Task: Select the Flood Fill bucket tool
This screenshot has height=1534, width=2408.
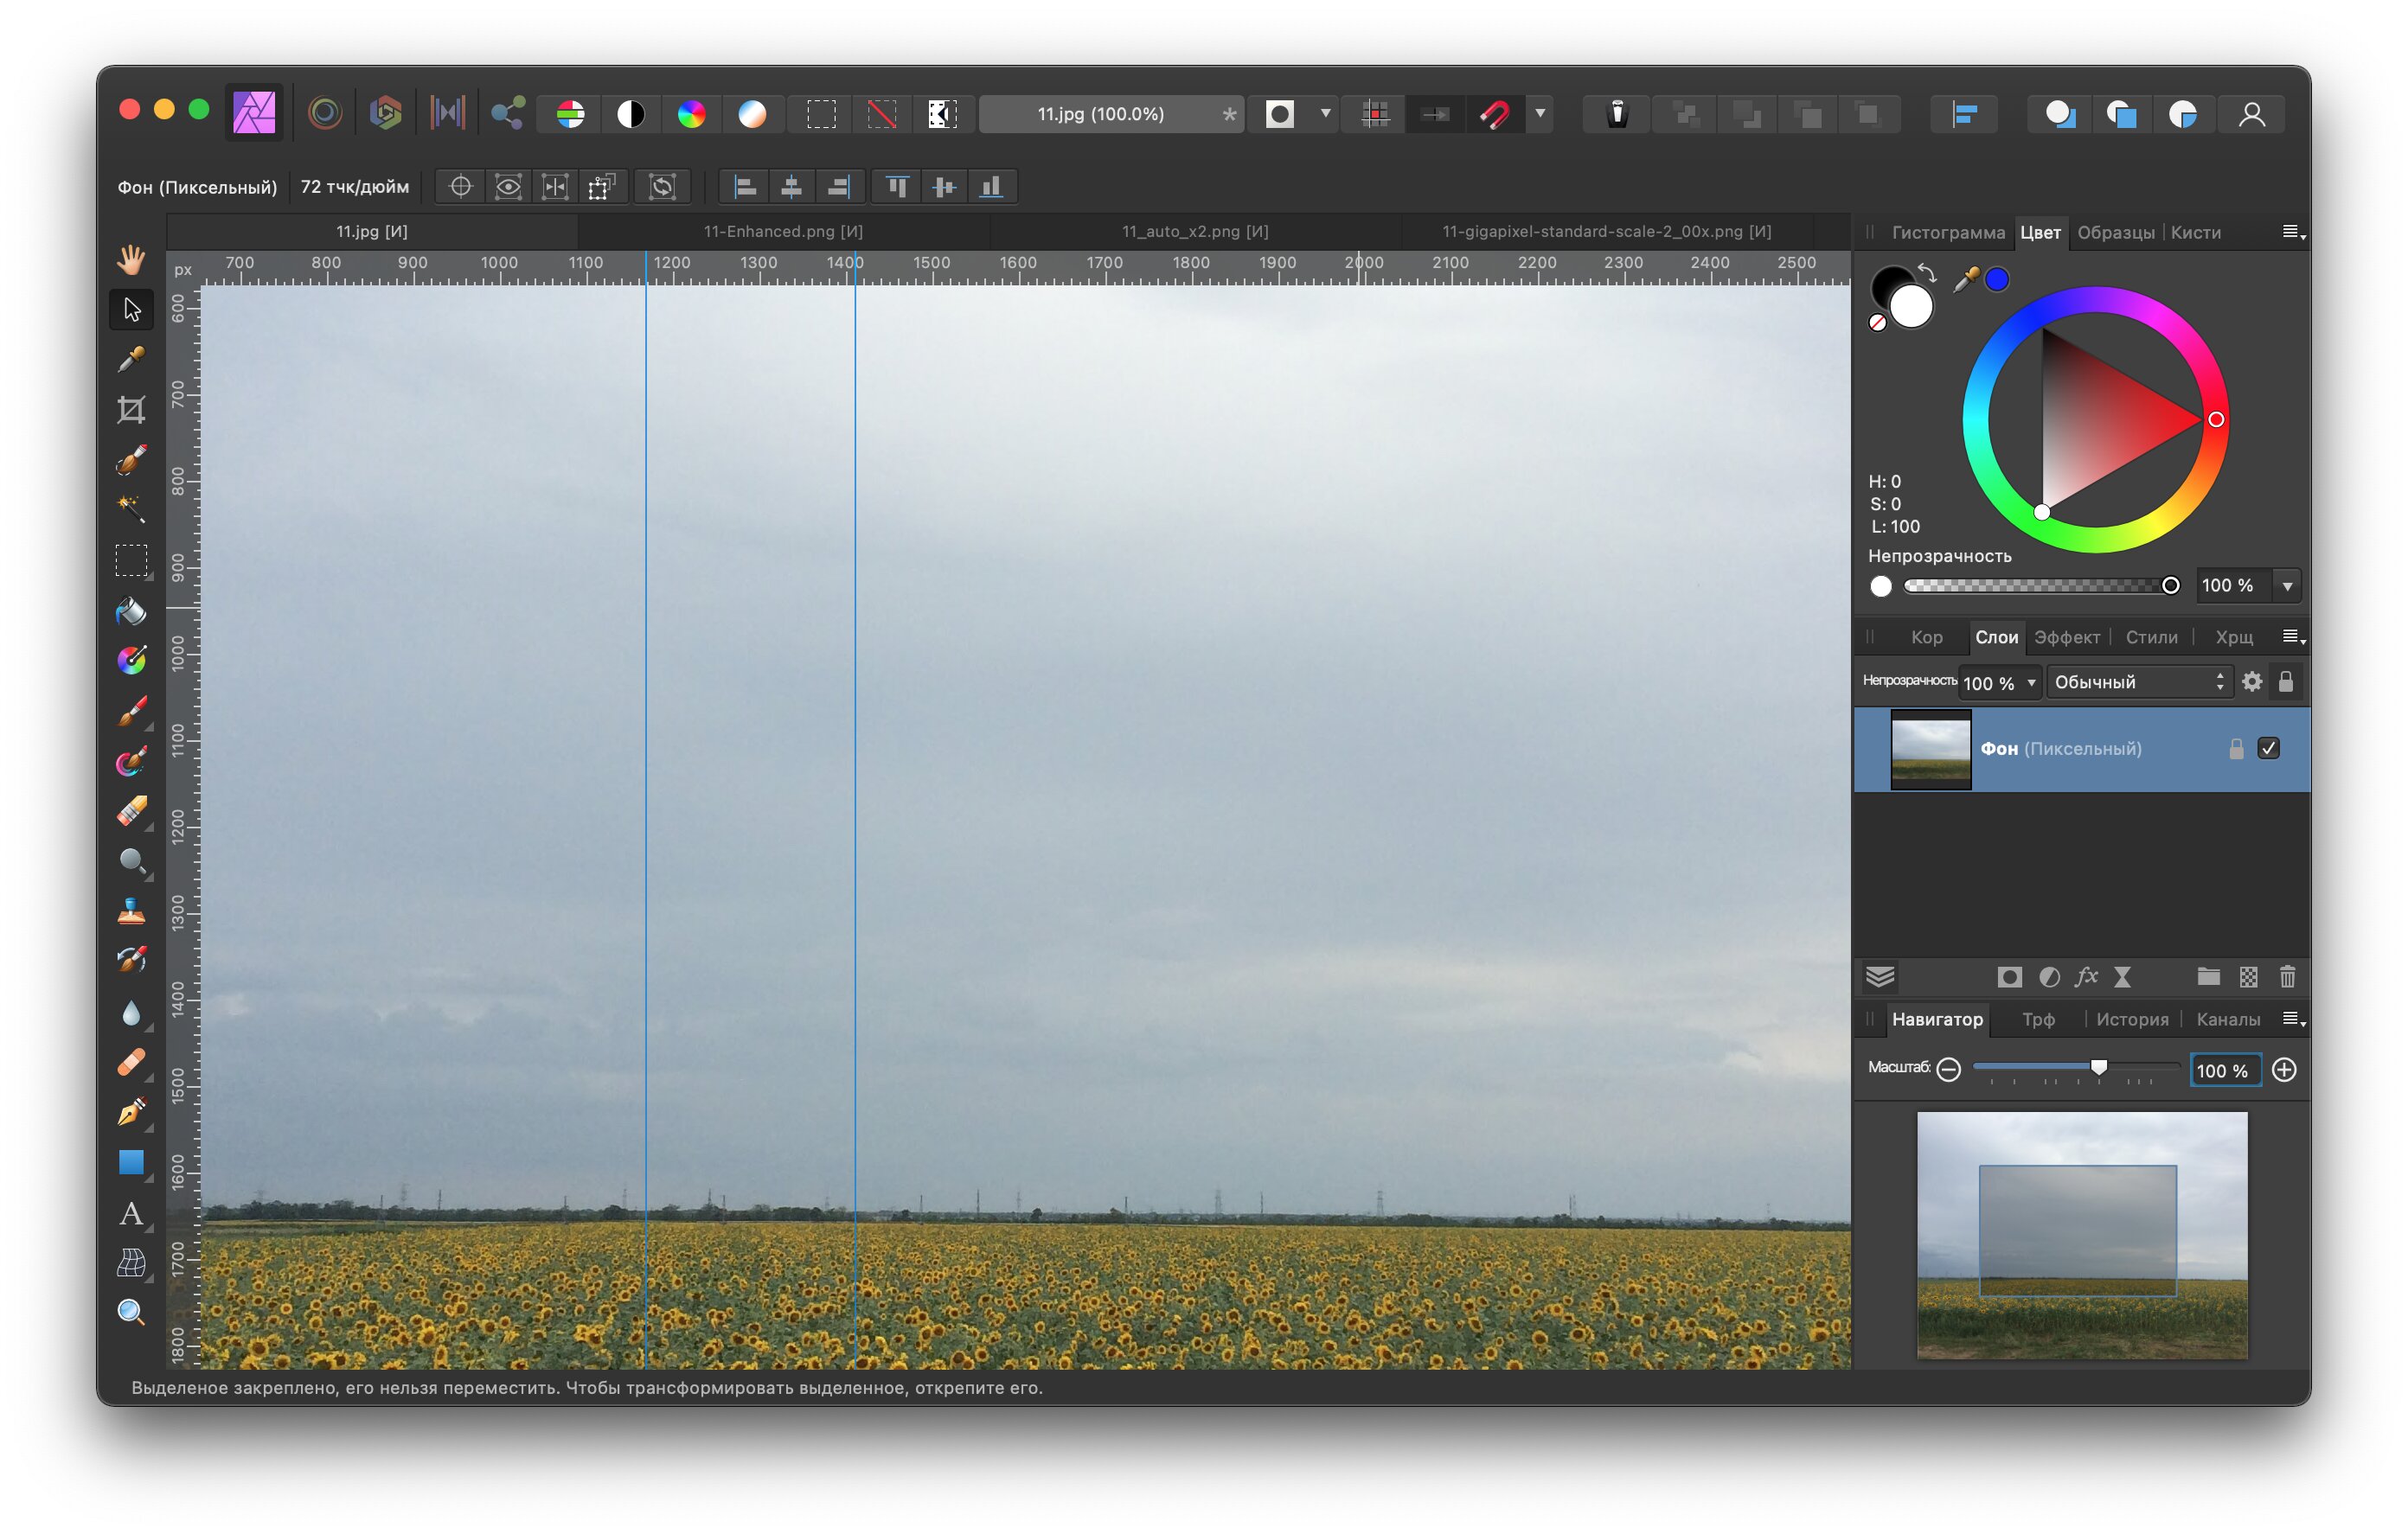Action: [x=131, y=610]
